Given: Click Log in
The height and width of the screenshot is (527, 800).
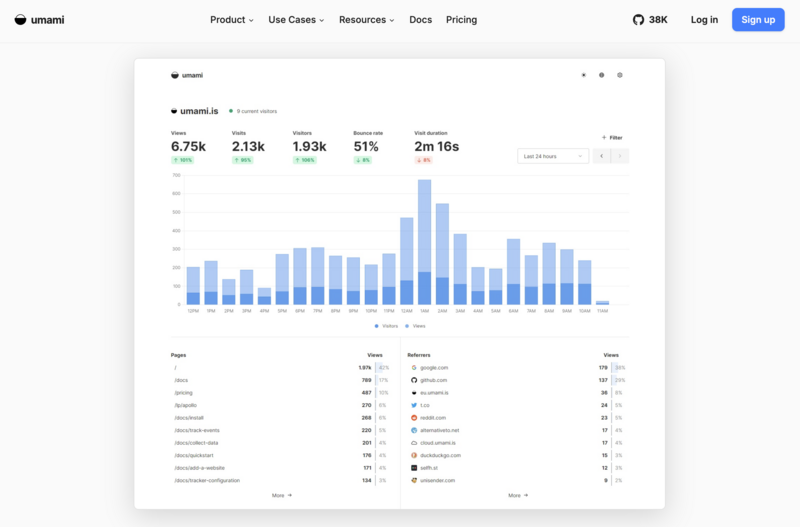Looking at the screenshot, I should [x=704, y=20].
